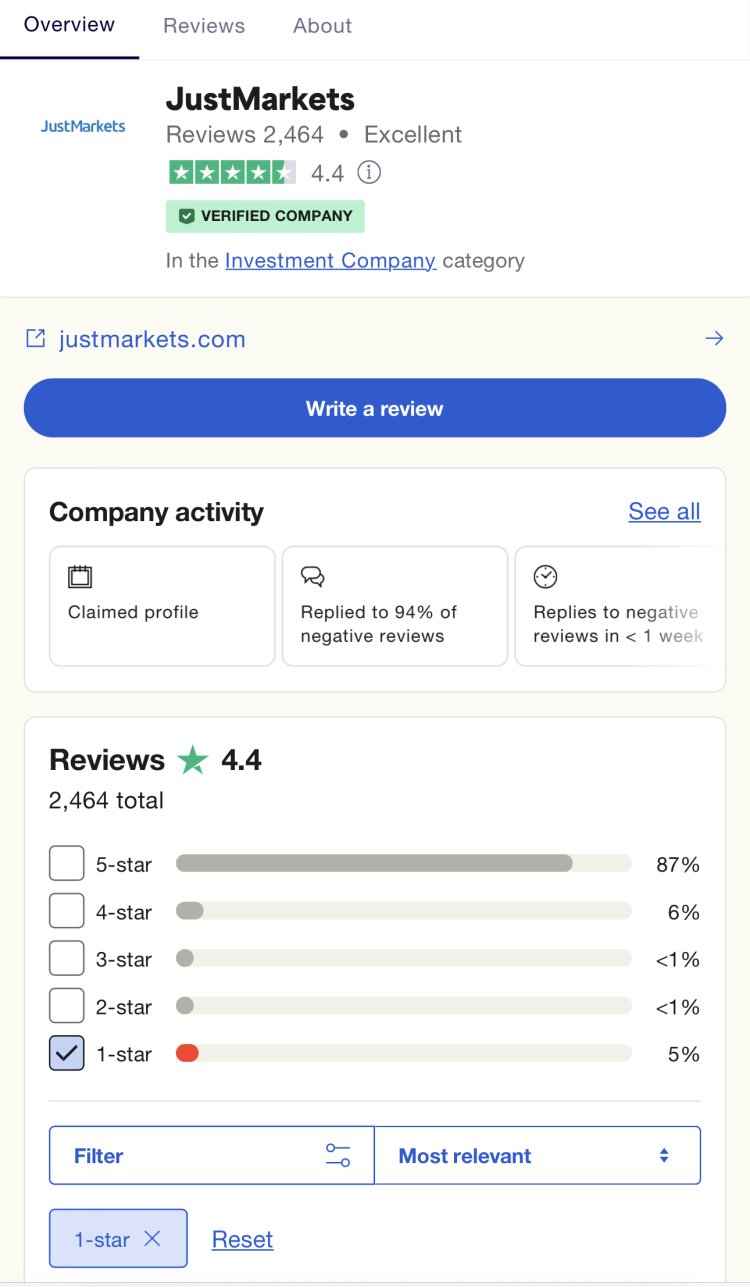Image resolution: width=750 pixels, height=1287 pixels.
Task: Click the green checkmark on Verified Company badge
Action: click(185, 216)
